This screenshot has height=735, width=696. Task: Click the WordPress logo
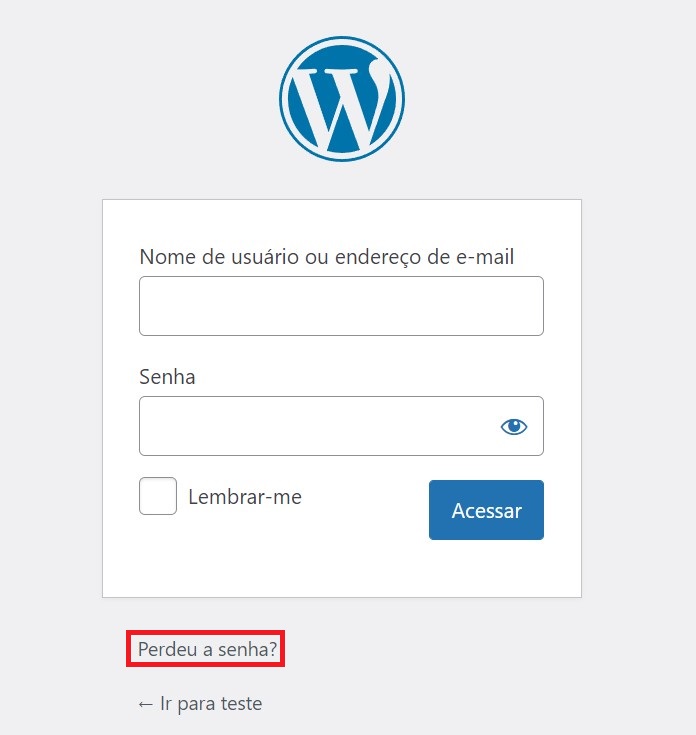(x=342, y=99)
